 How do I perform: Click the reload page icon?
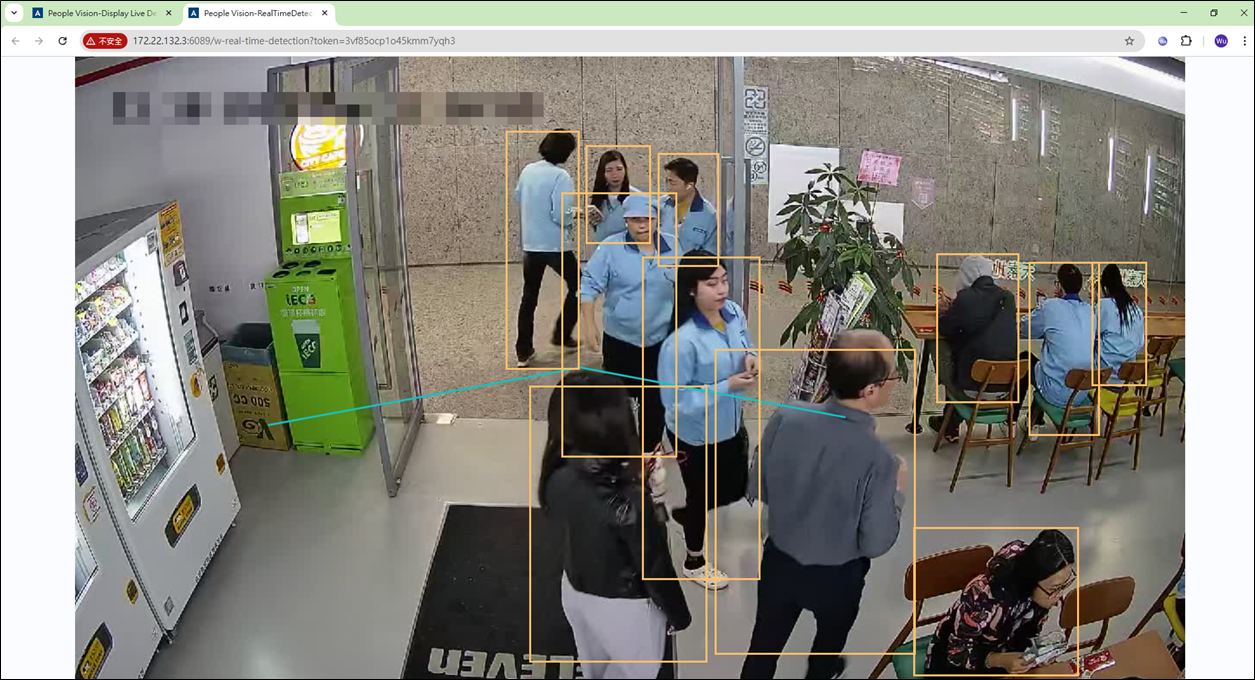click(x=64, y=41)
